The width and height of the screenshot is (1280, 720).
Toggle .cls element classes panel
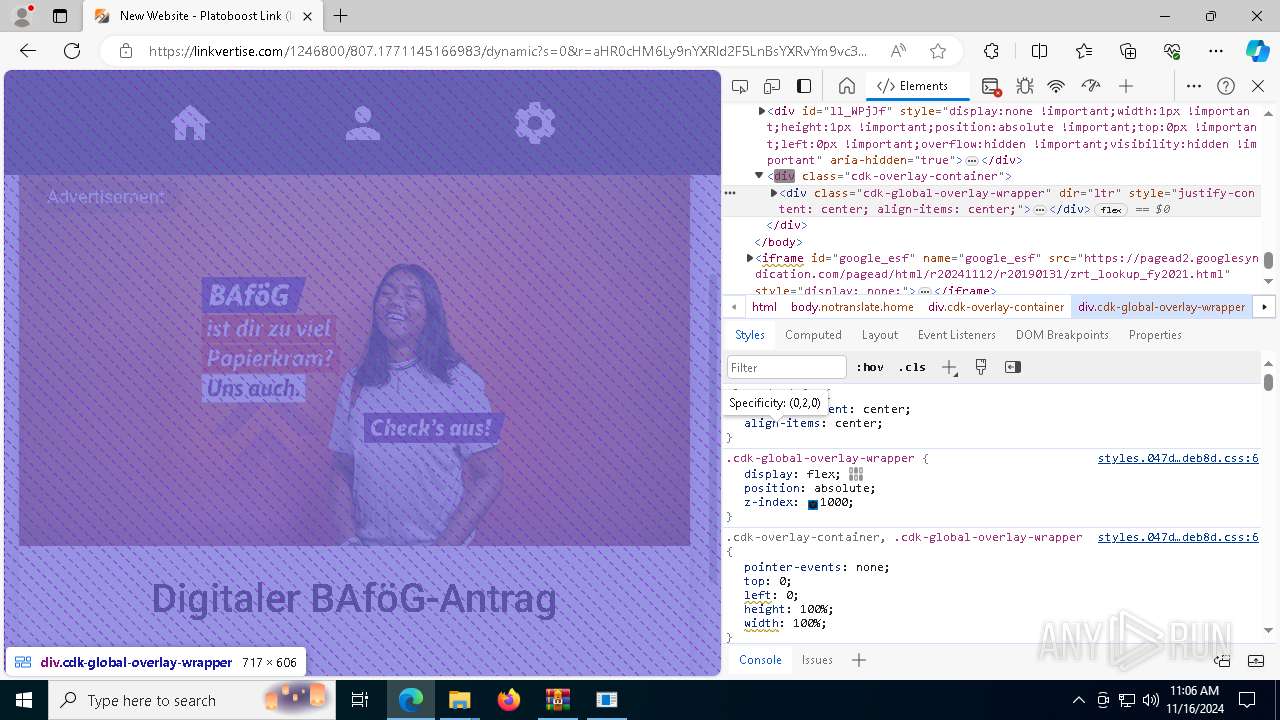[x=912, y=367]
